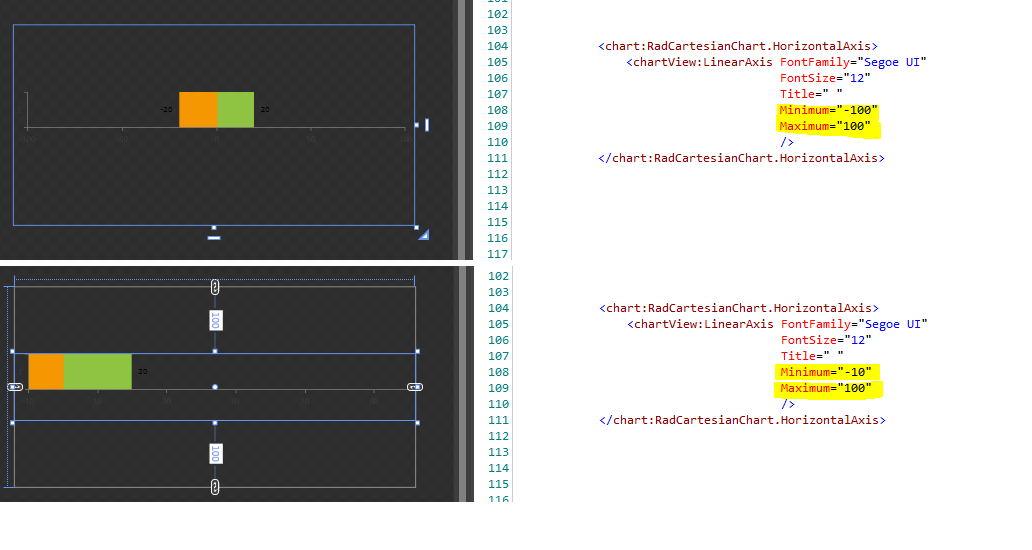
Task: Click orange bar in lower chart
Action: point(46,372)
